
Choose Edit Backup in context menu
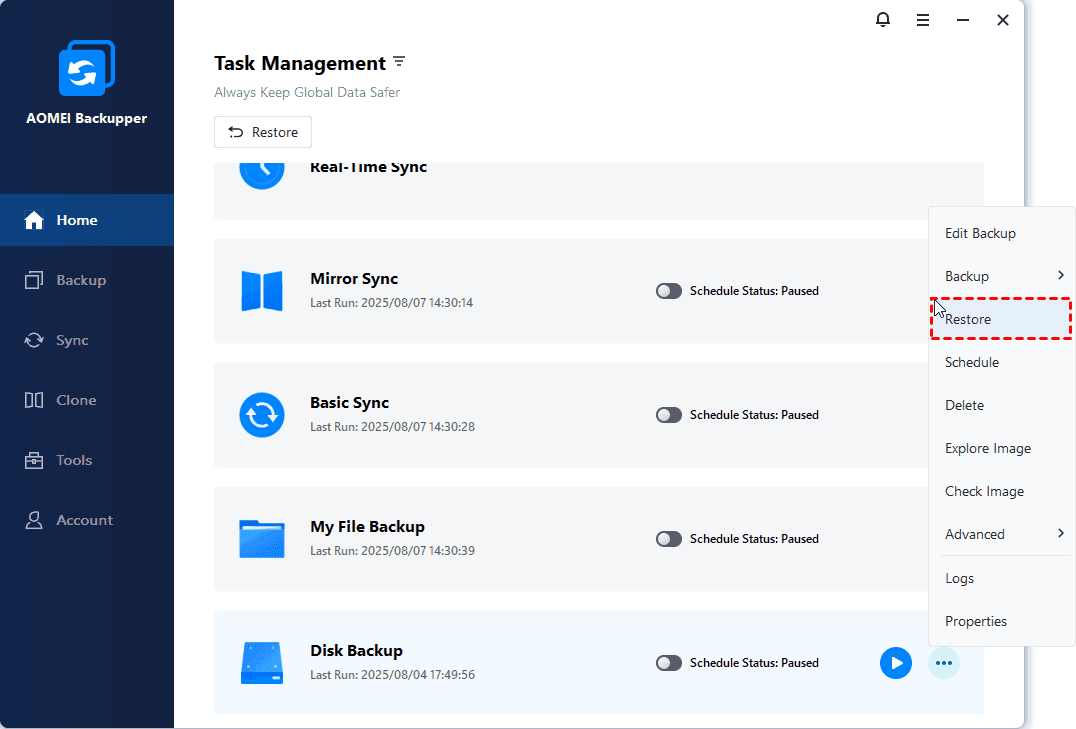point(1001,233)
